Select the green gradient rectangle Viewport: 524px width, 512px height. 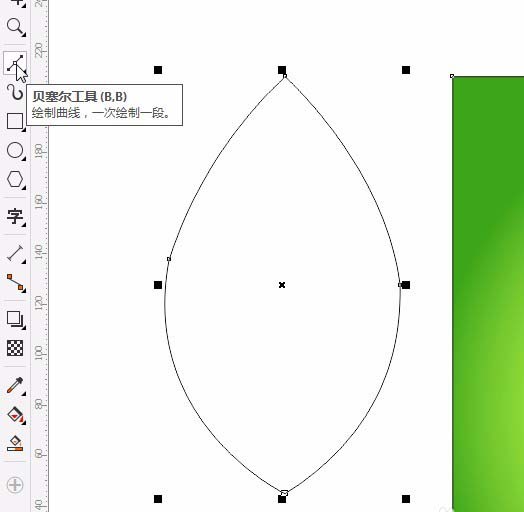pyautogui.click(x=488, y=294)
